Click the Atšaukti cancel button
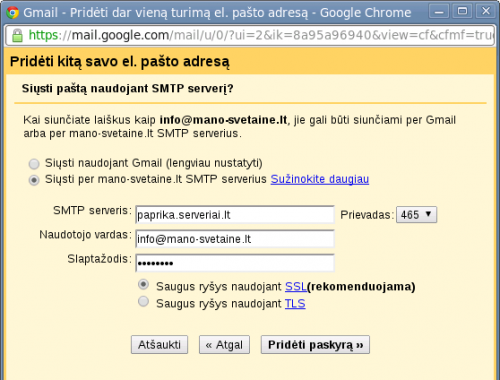The image size is (500, 380). (x=159, y=344)
